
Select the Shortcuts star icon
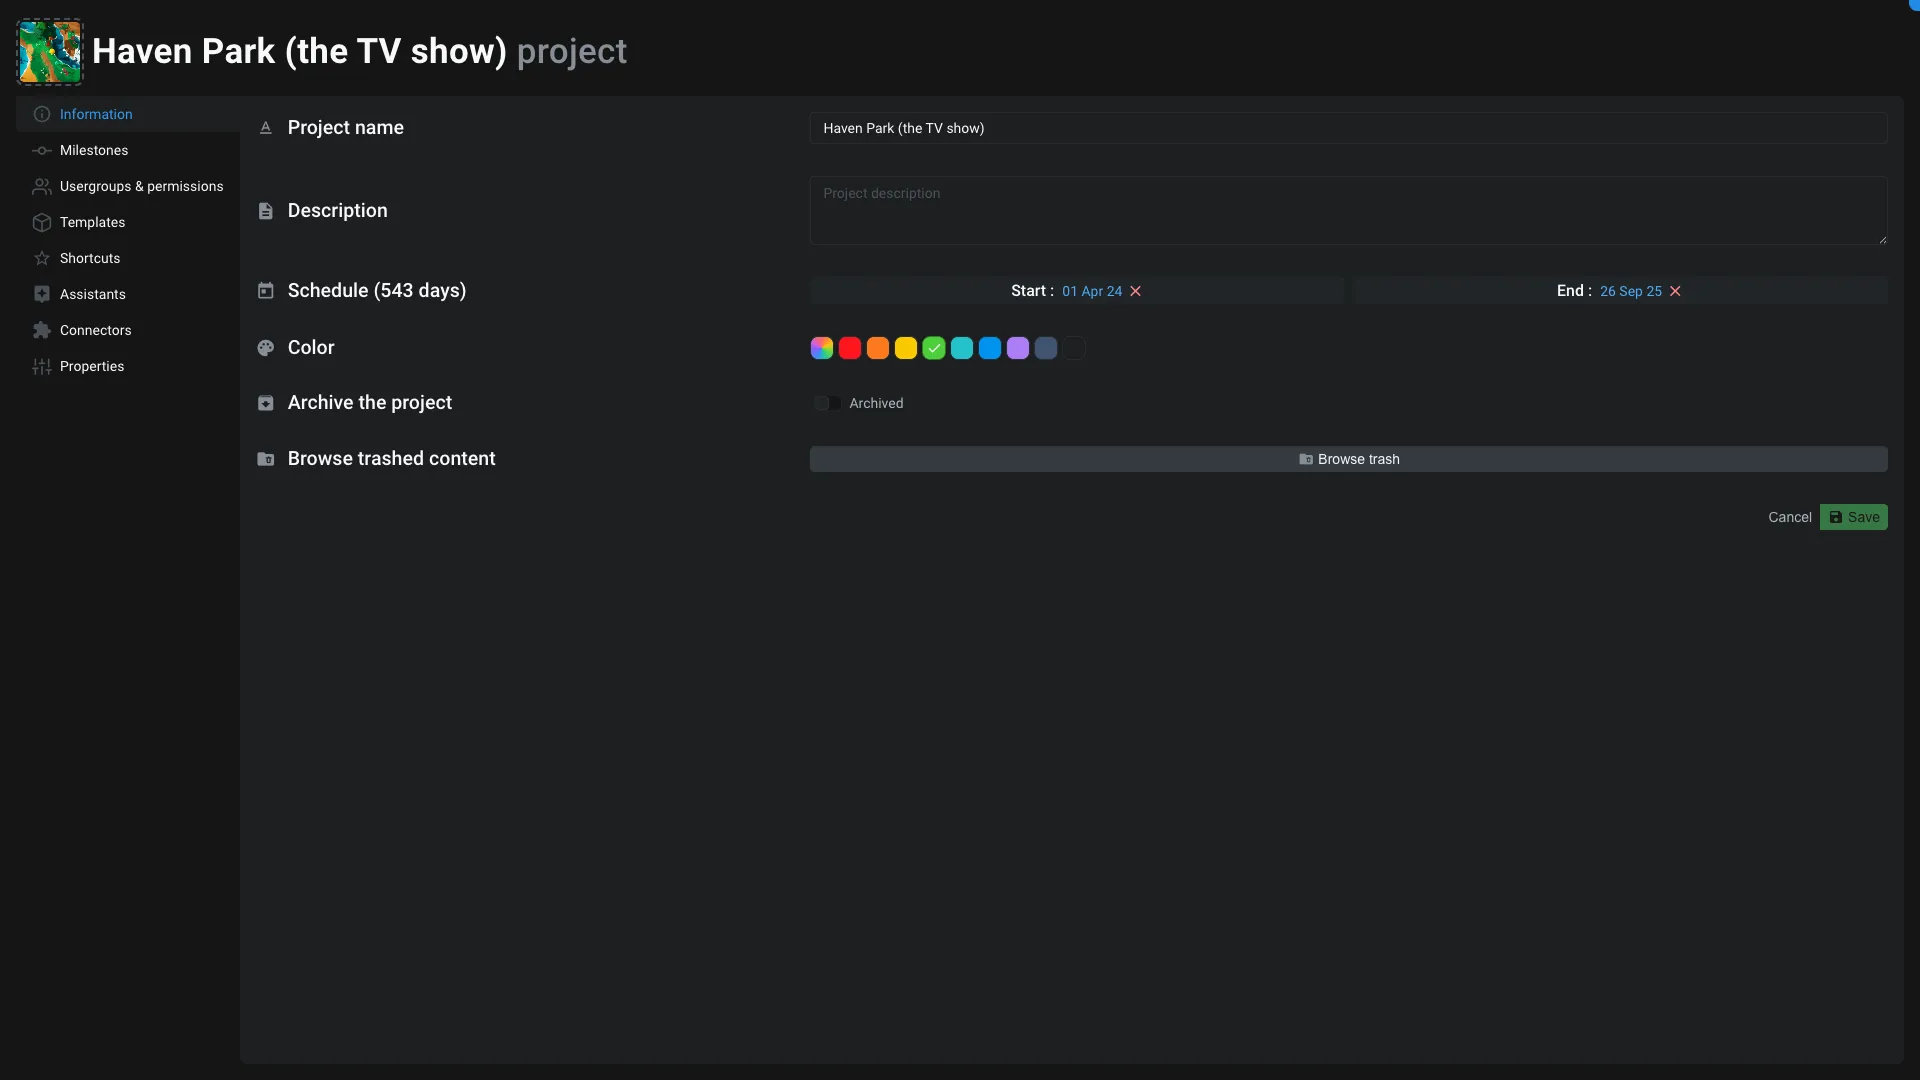(x=42, y=258)
